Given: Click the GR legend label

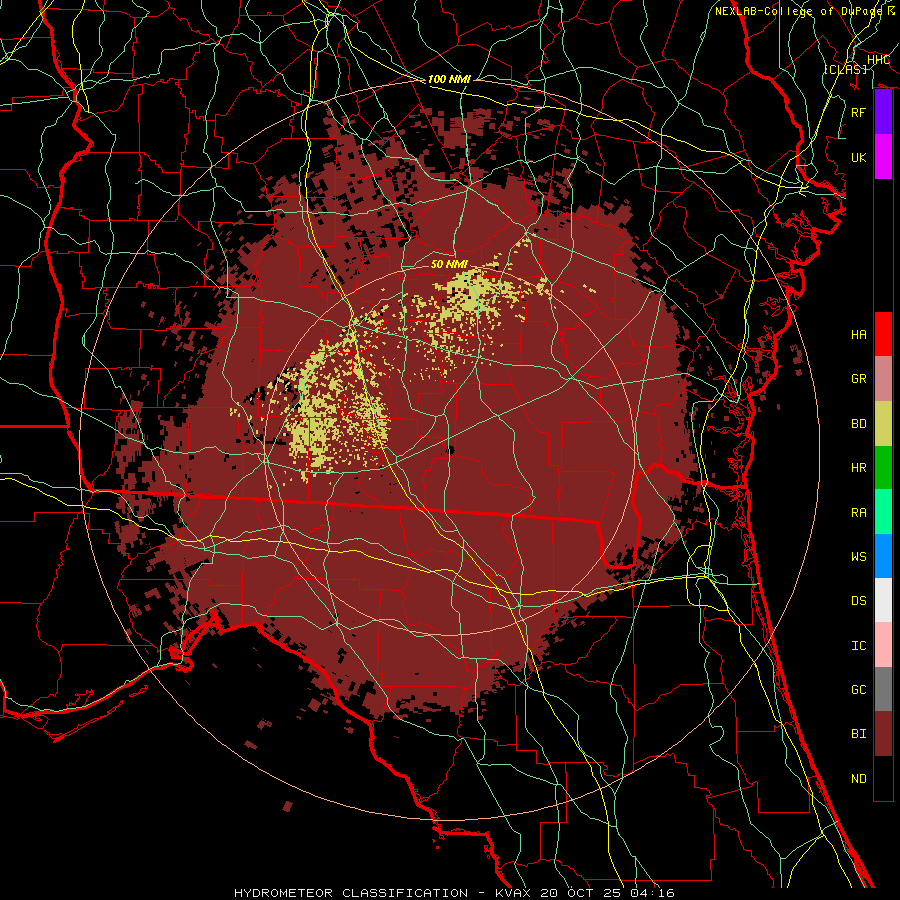Looking at the screenshot, I should click(x=858, y=379).
